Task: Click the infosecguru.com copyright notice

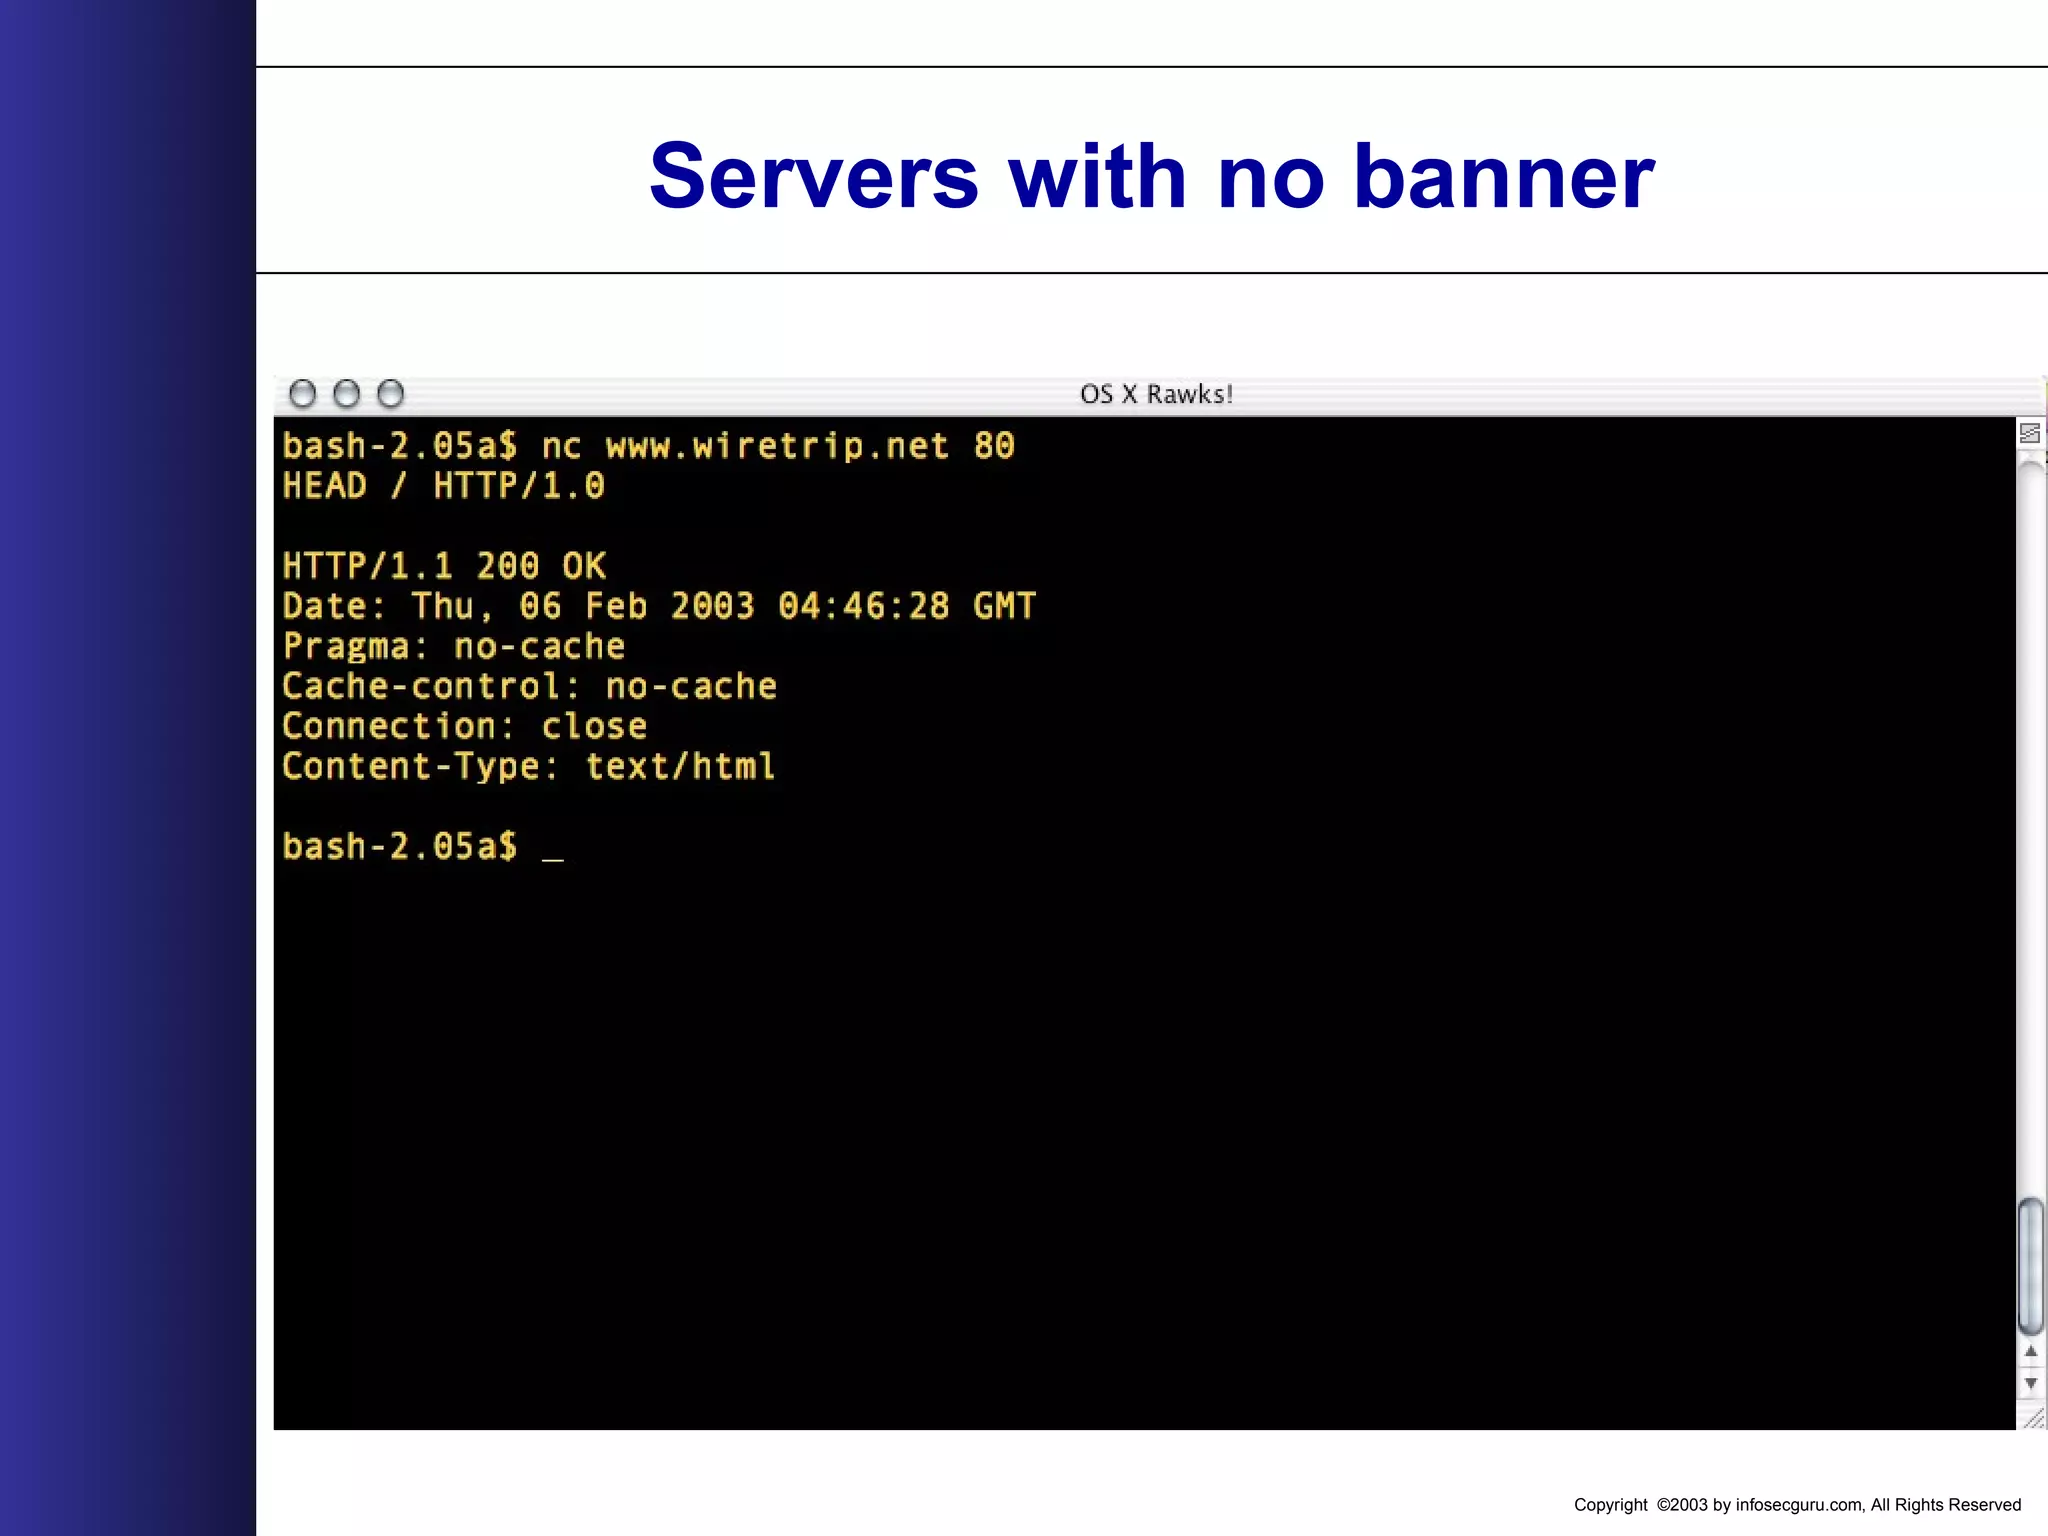Action: [x=1797, y=1504]
